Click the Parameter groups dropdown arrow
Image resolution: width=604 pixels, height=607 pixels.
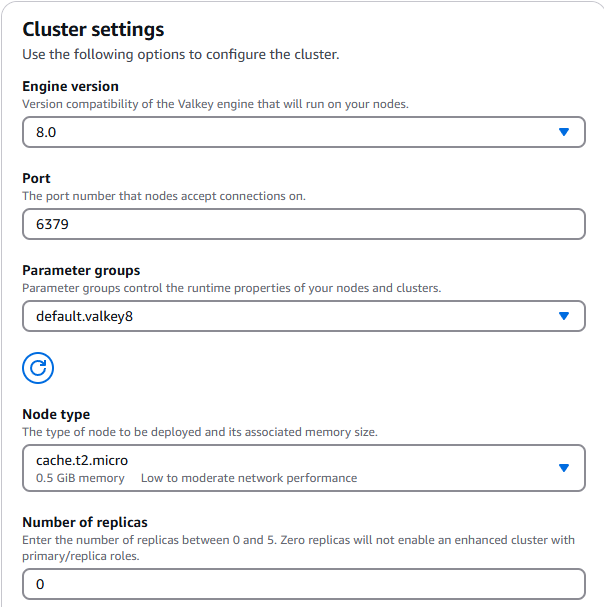coord(564,316)
